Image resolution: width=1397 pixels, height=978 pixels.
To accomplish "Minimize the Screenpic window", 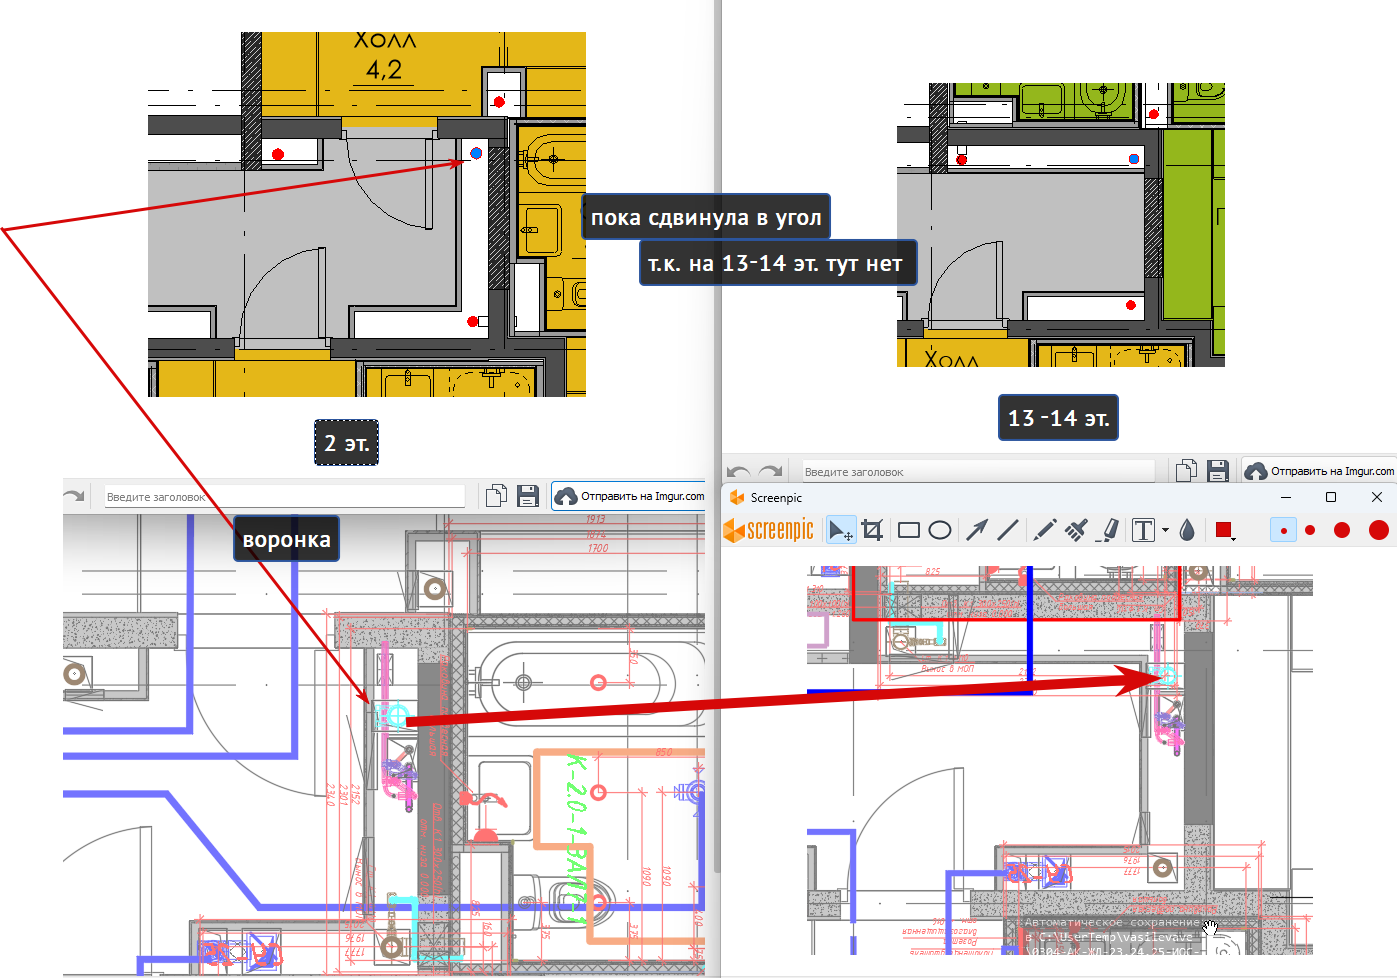I will pos(1286,497).
